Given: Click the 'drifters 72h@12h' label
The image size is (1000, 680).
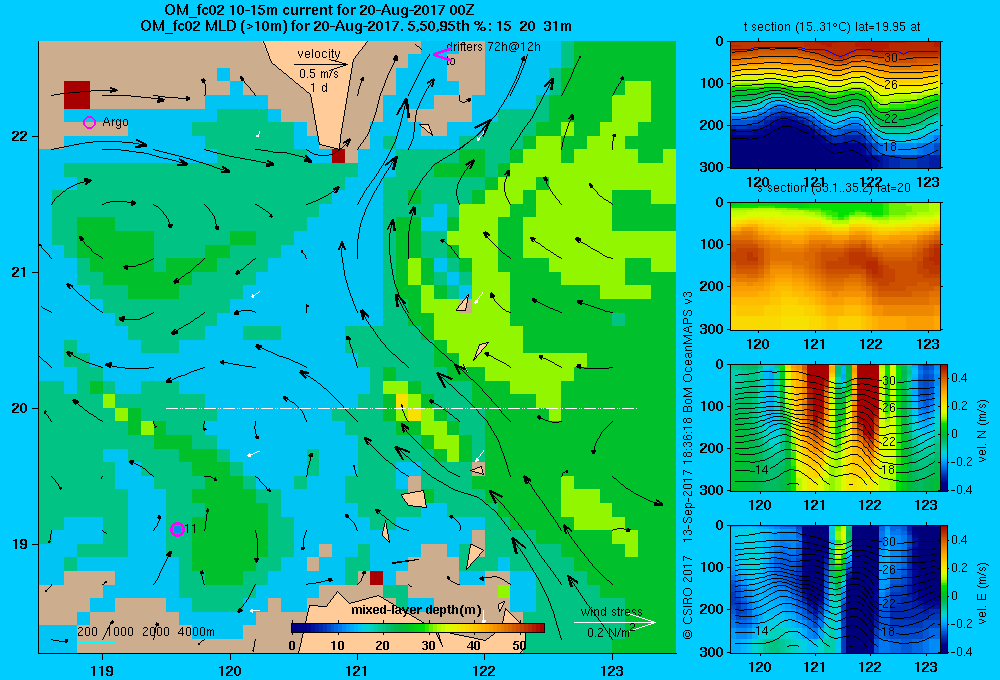Looking at the screenshot, I should click(493, 47).
